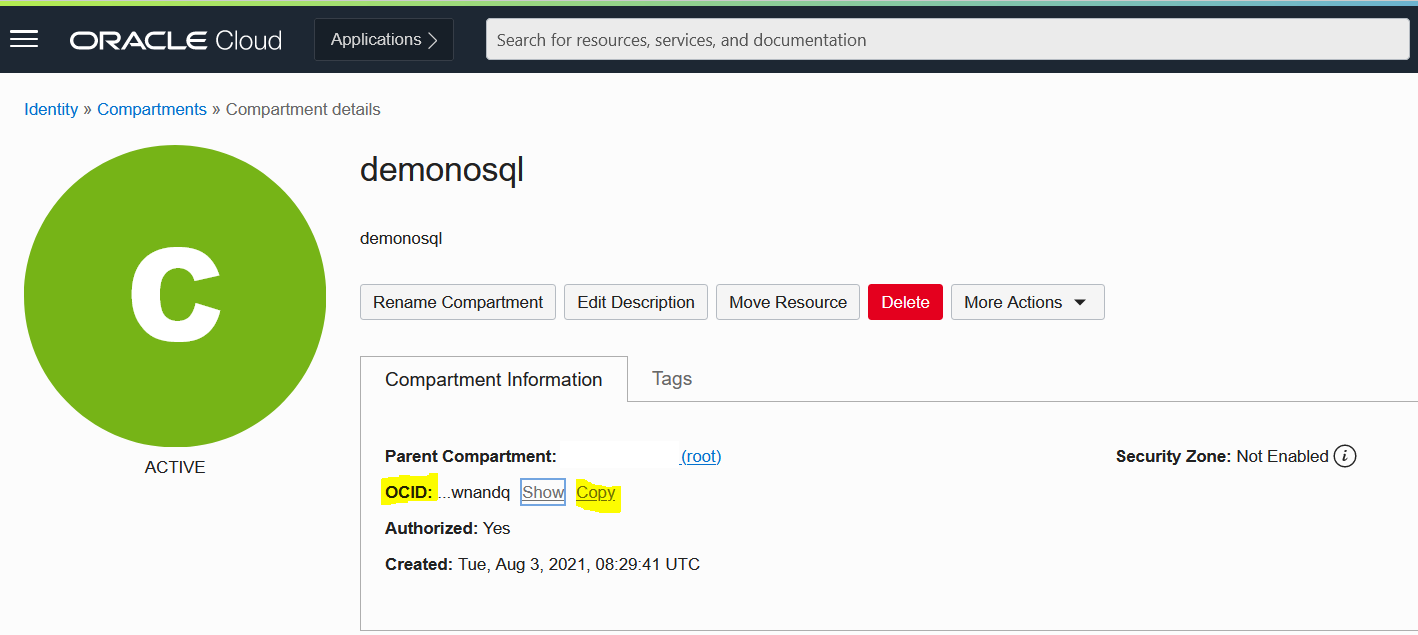
Task: Click Move Resource button
Action: tap(788, 302)
